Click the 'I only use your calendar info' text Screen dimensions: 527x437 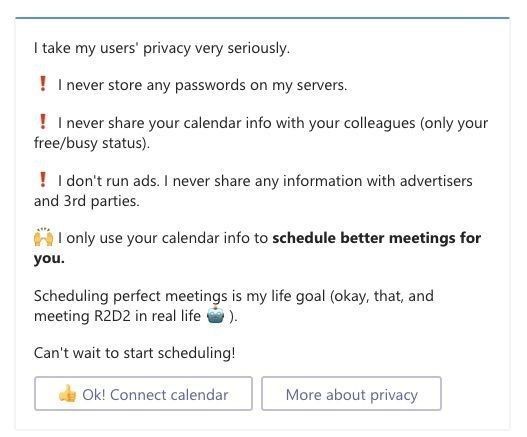163,238
